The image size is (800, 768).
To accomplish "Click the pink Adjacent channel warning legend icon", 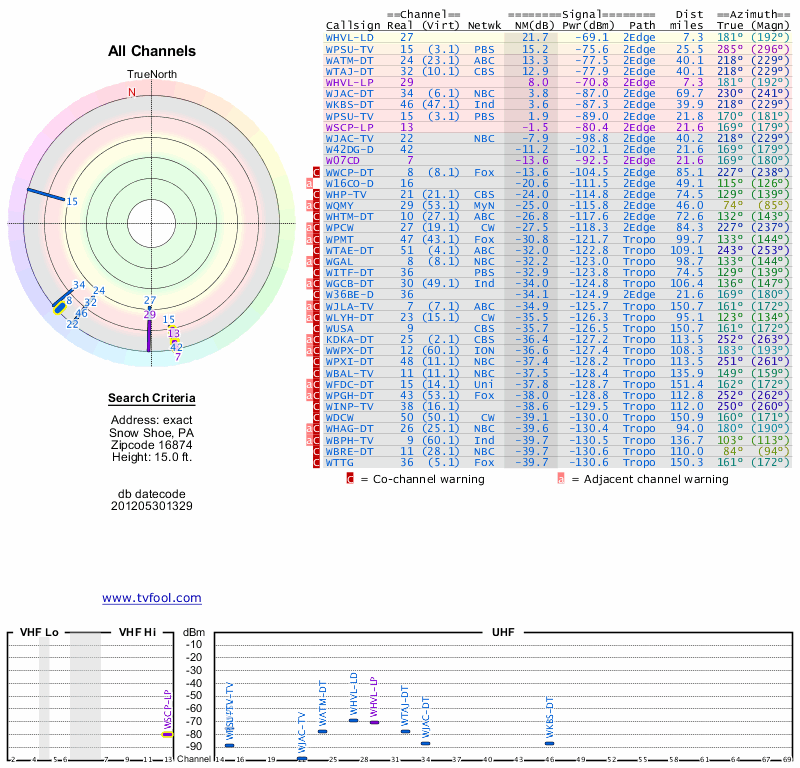I will [x=561, y=479].
